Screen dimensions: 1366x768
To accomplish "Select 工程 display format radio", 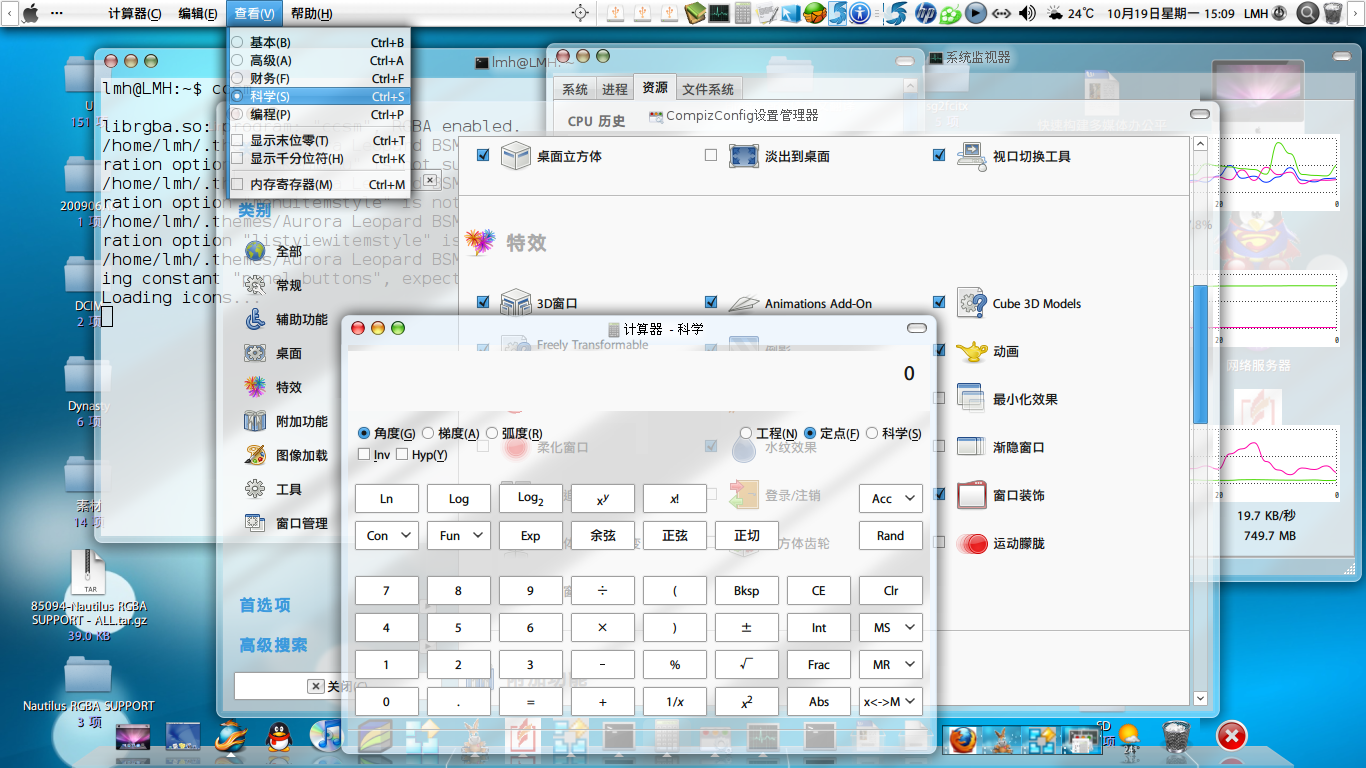I will tap(746, 433).
